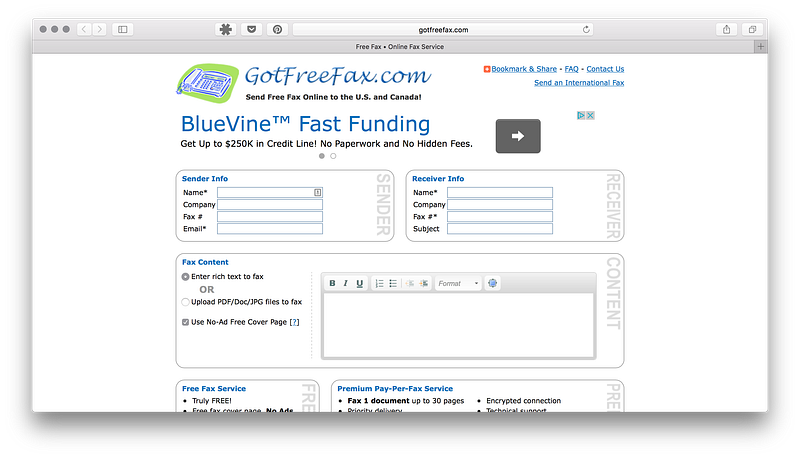Viewport: 800px width, 458px height.
Task: Increase indent in editor
Action: click(x=423, y=283)
